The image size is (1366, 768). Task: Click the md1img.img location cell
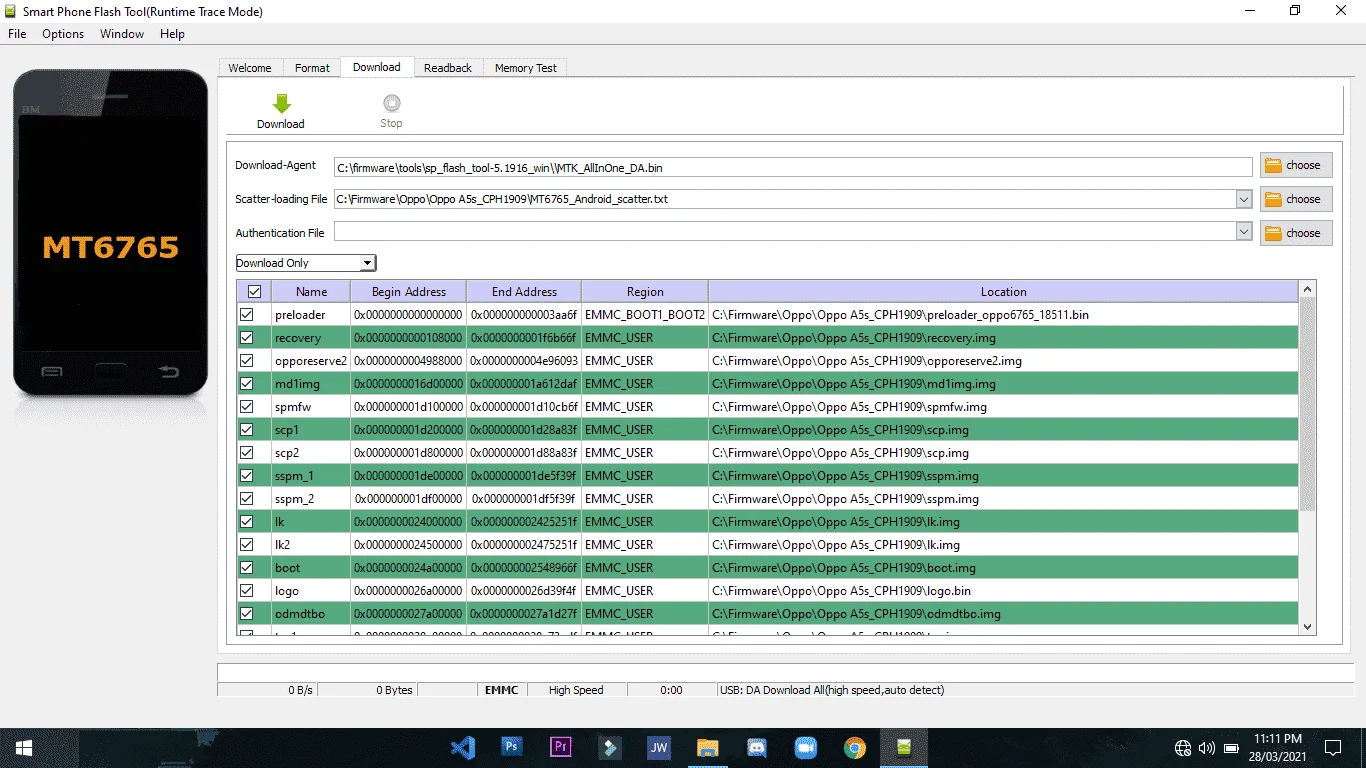point(1003,384)
